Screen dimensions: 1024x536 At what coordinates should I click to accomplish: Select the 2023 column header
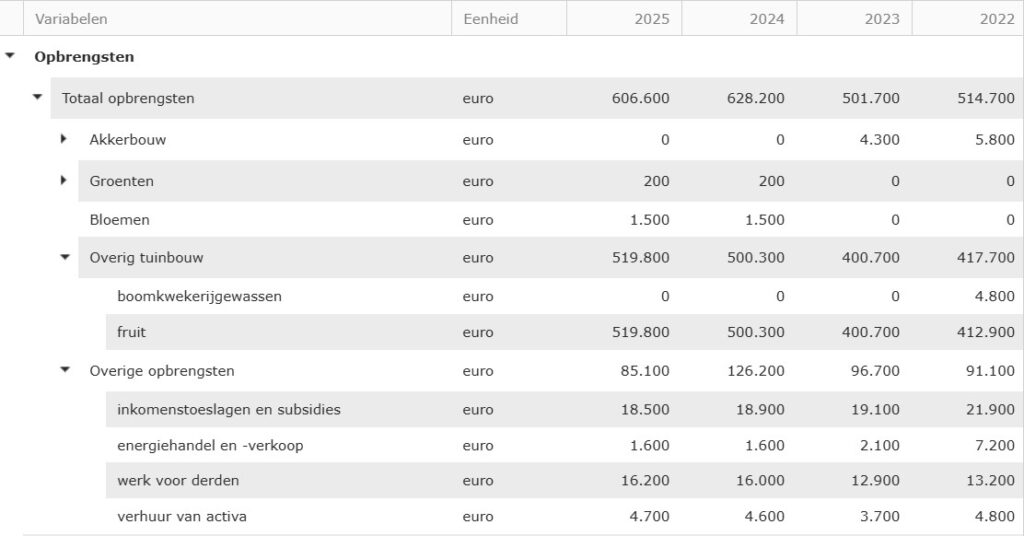coord(882,19)
